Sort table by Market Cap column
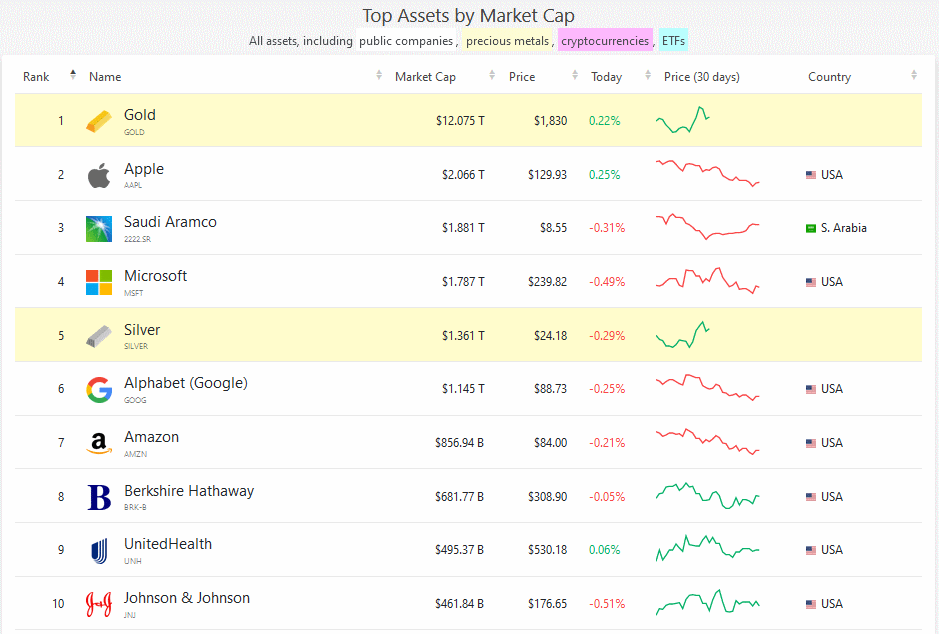 425,77
